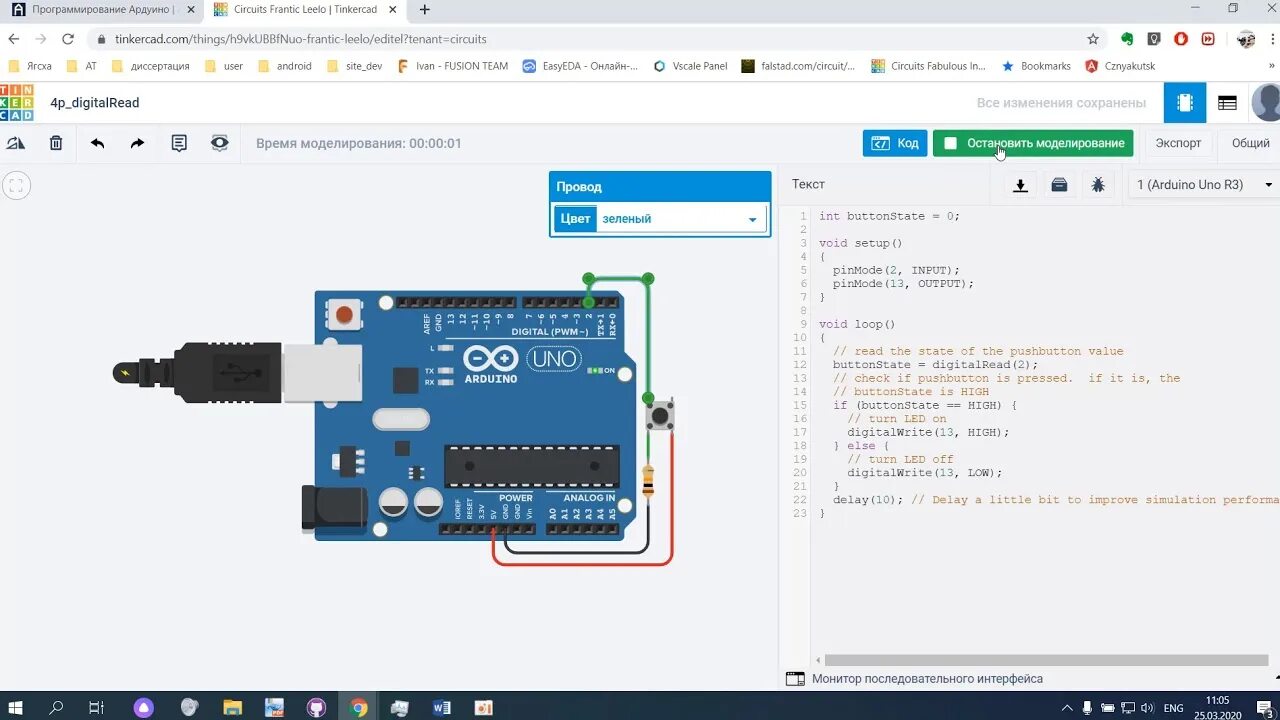Switch input language ENG in the tray

pos(1173,707)
